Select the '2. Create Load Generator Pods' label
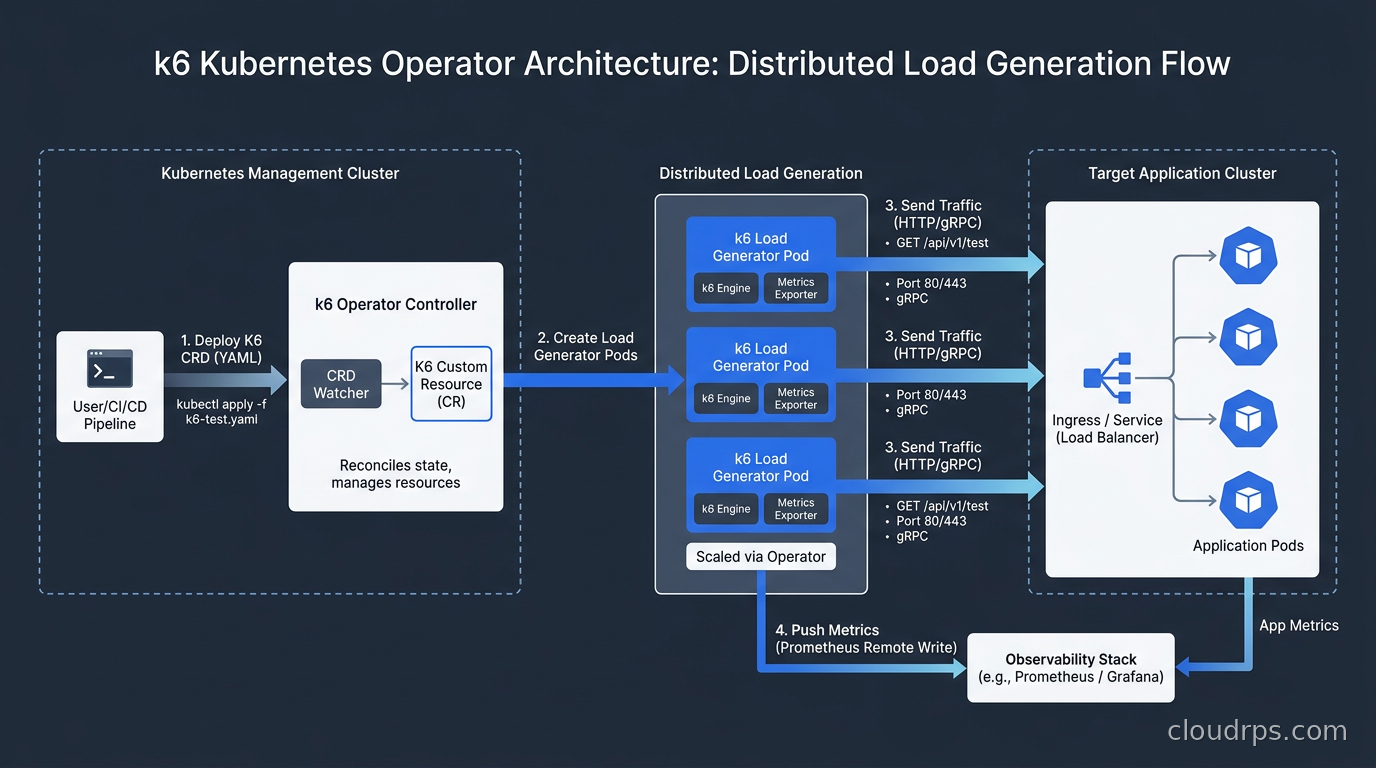 pyautogui.click(x=586, y=346)
